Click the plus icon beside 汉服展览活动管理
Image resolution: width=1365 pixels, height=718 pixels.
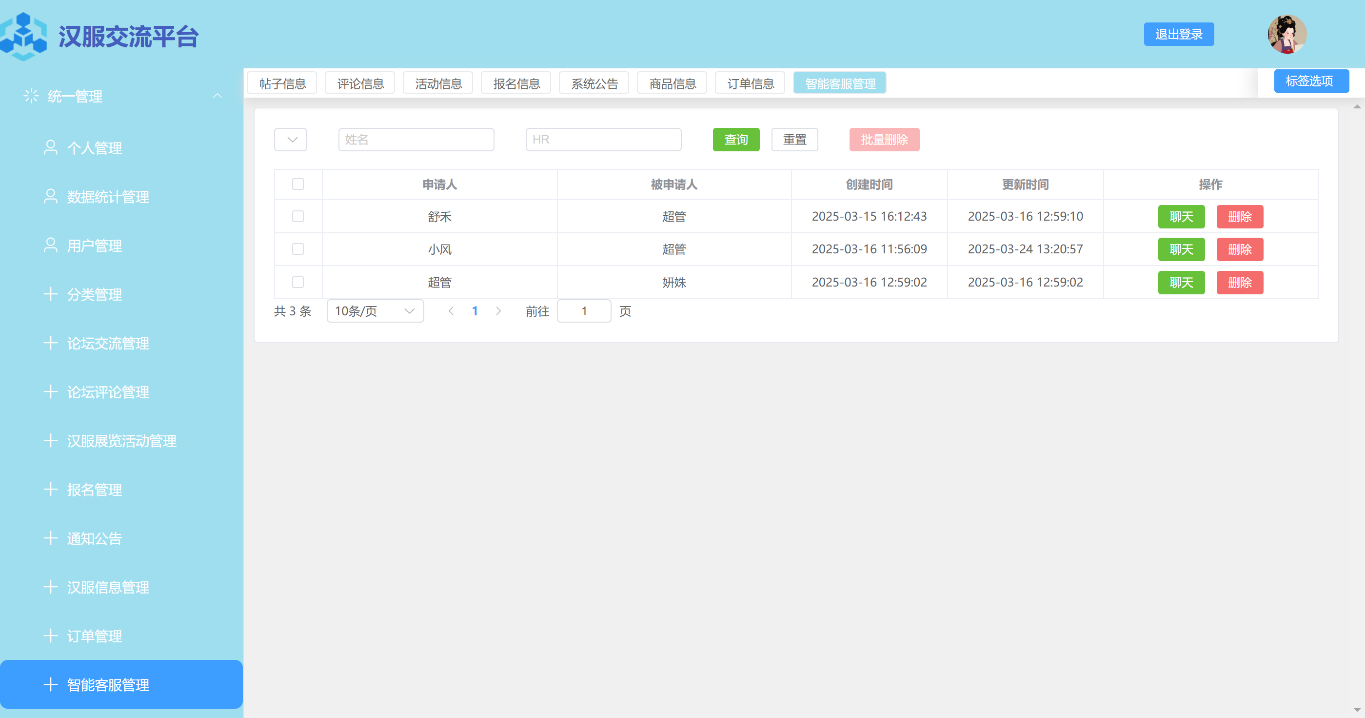point(50,440)
